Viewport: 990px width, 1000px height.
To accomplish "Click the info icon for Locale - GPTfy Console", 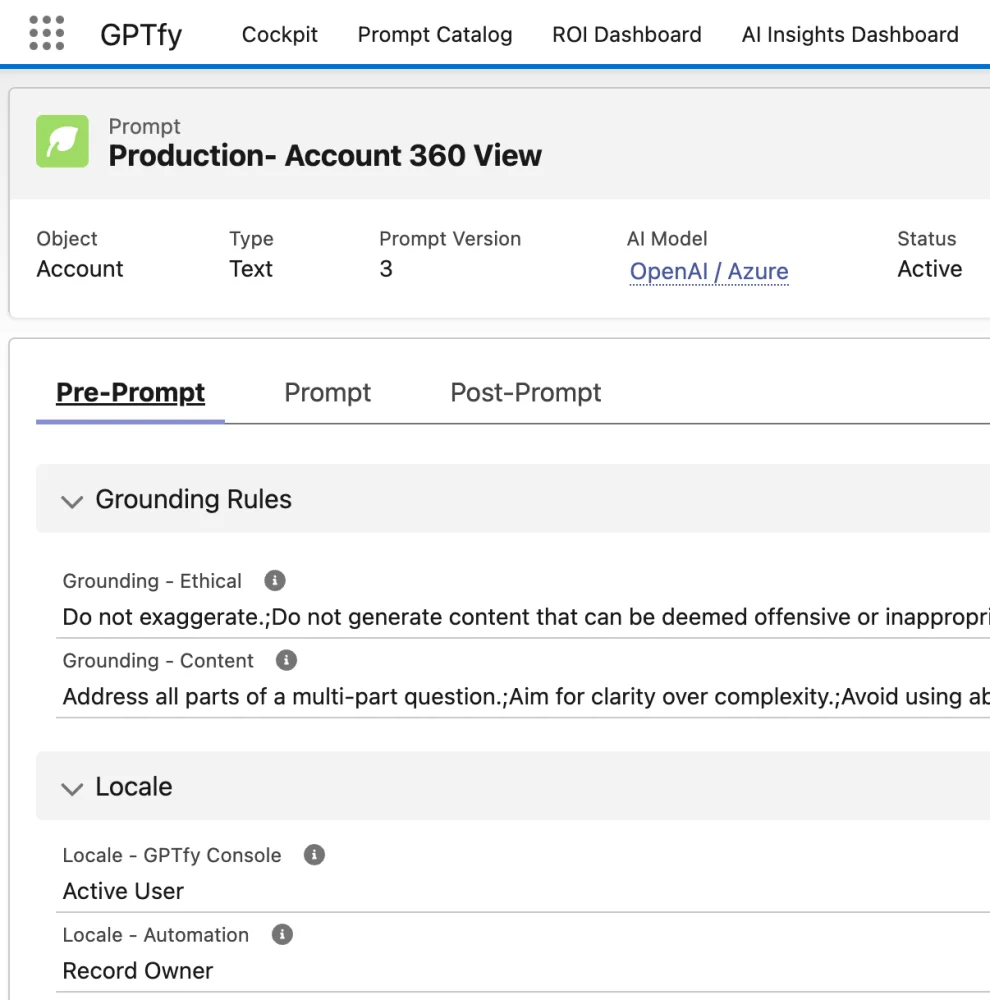I will [312, 854].
